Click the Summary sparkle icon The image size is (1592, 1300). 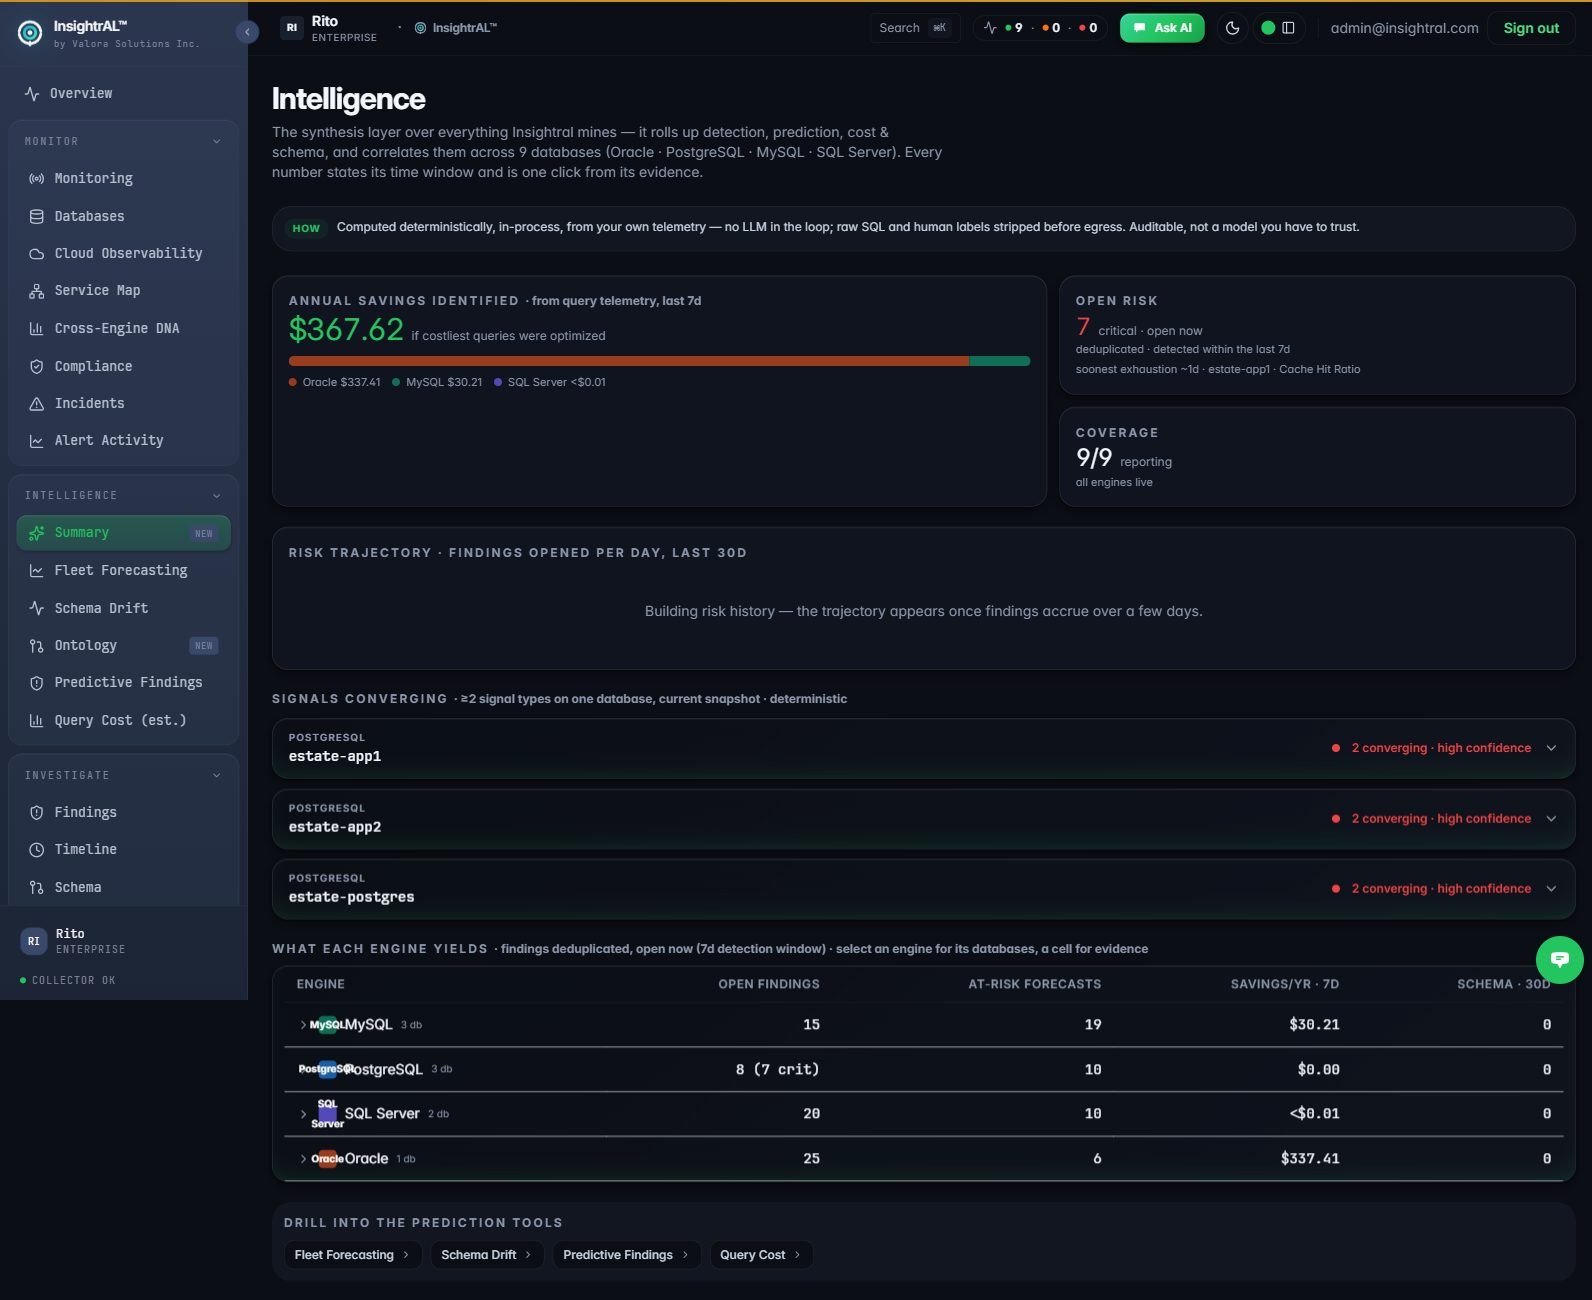coord(37,533)
